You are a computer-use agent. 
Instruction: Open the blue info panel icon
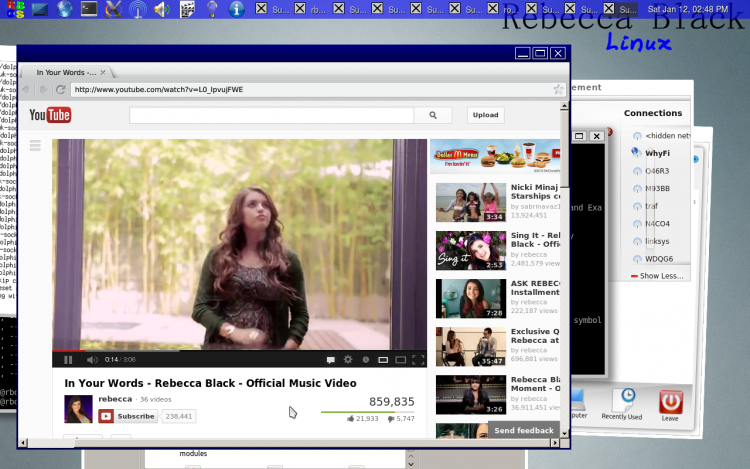(236, 9)
